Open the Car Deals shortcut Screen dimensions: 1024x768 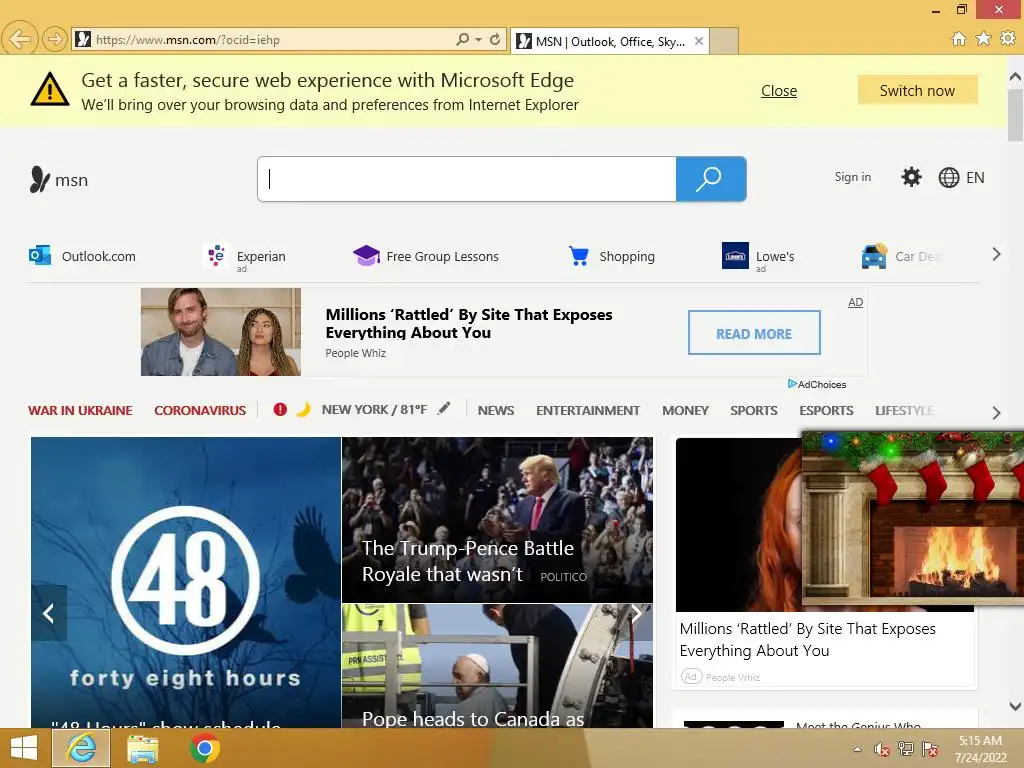(903, 257)
